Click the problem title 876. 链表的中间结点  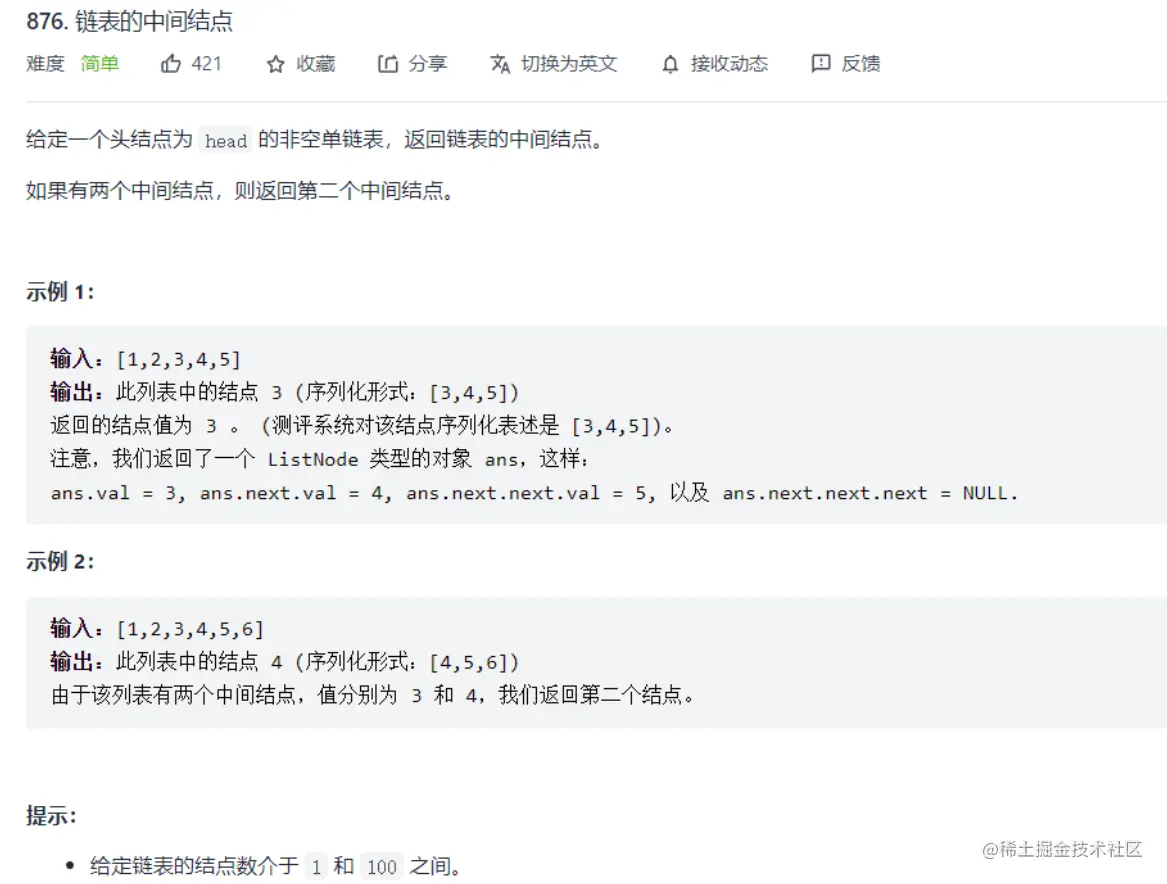click(x=130, y=21)
